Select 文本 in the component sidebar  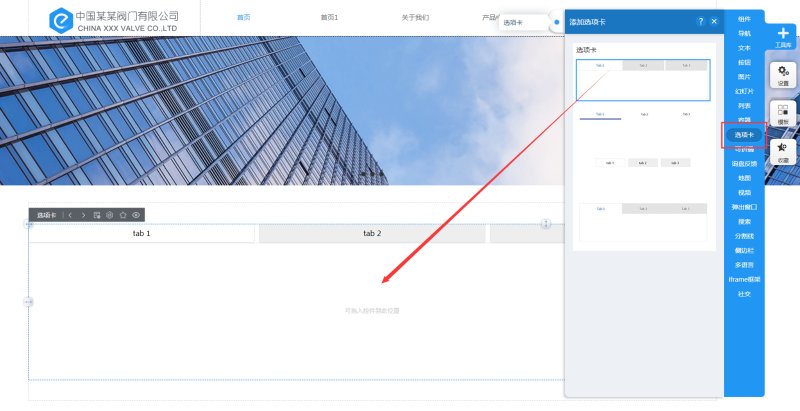tap(744, 48)
